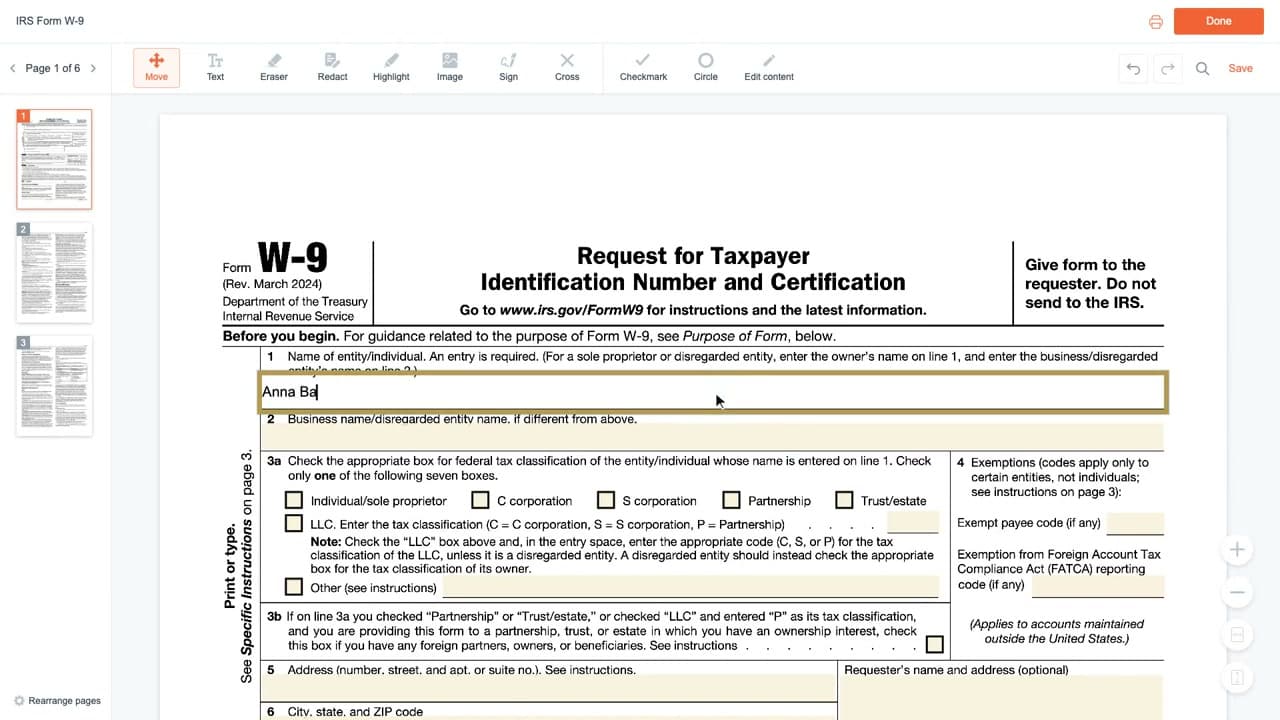Check the Individual/sole proprietor box
1280x720 pixels.
coord(294,499)
